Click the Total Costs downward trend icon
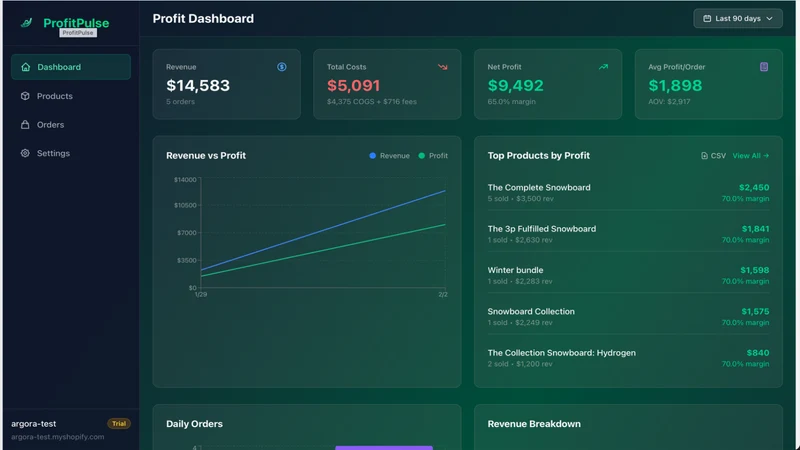This screenshot has width=800, height=450. (x=442, y=67)
